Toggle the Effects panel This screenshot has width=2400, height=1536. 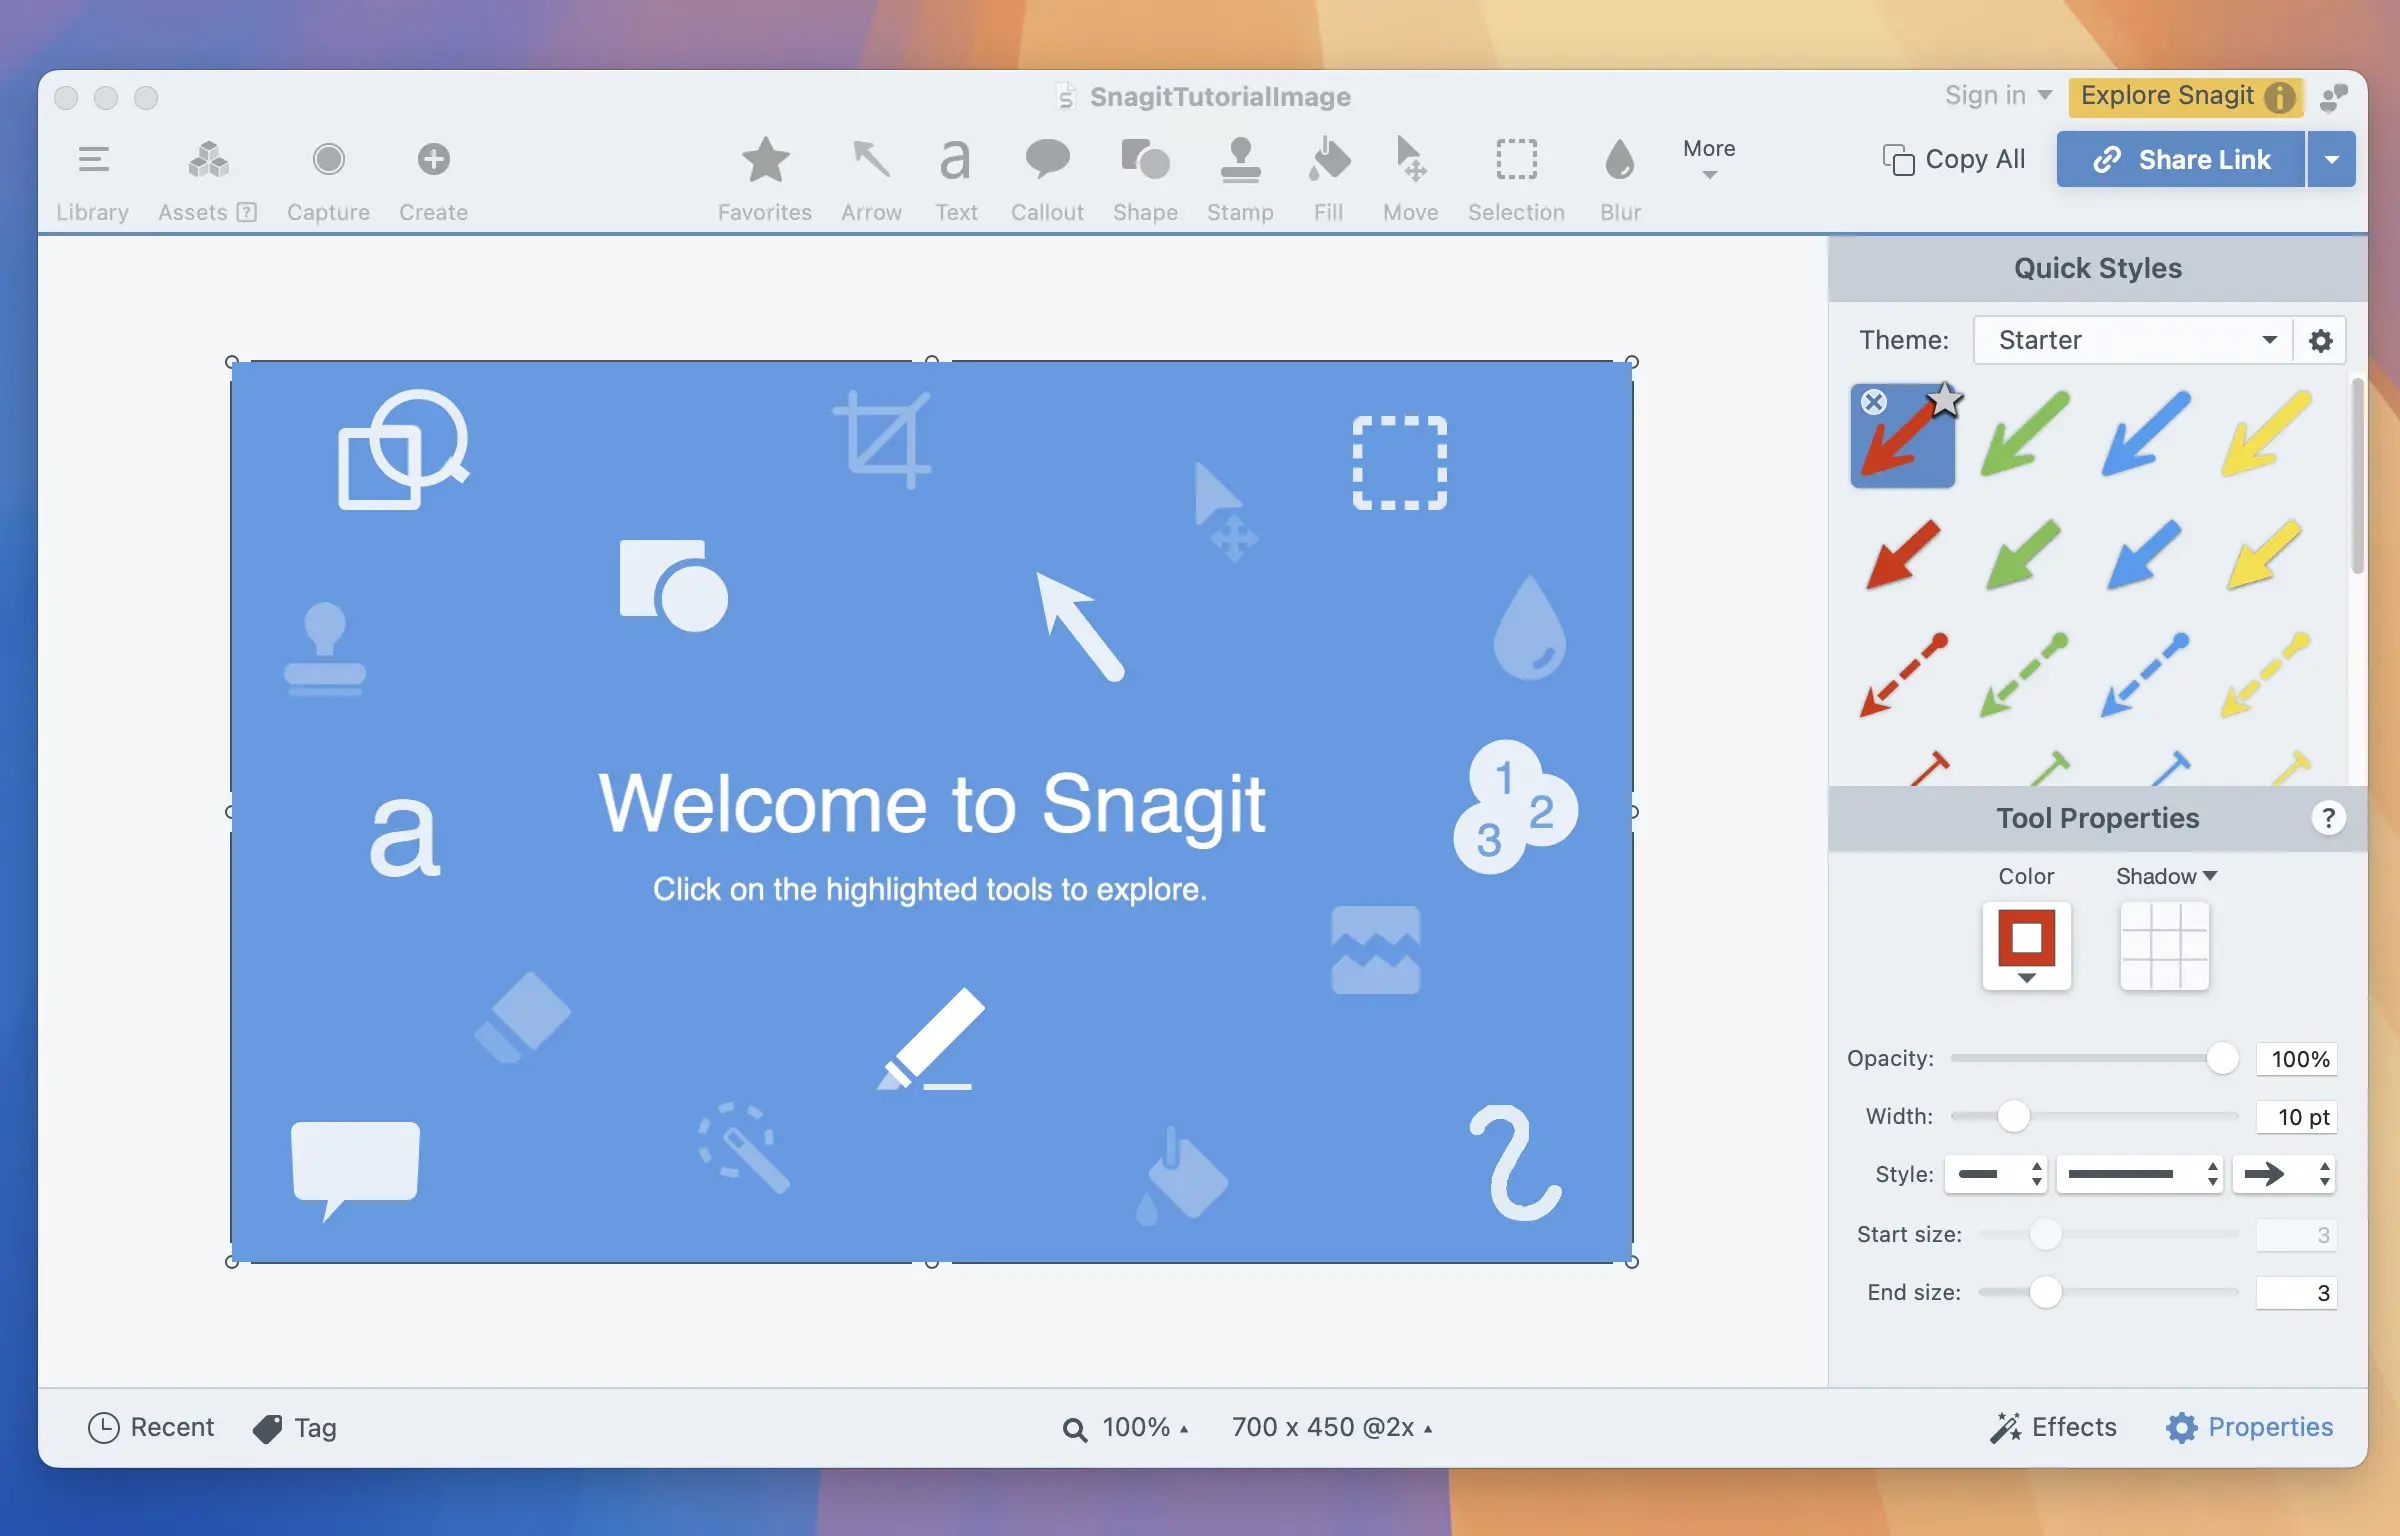(2053, 1427)
